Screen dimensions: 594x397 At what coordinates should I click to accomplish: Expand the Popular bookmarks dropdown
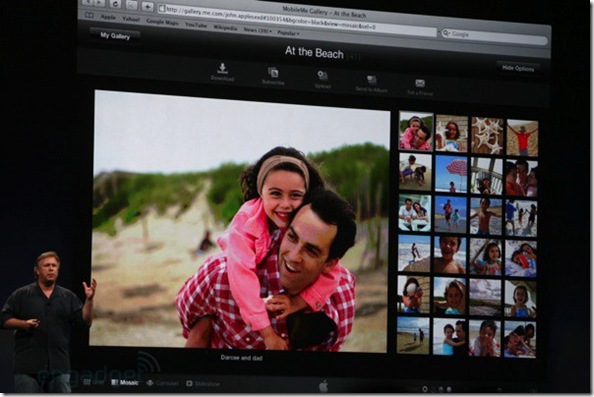point(288,33)
